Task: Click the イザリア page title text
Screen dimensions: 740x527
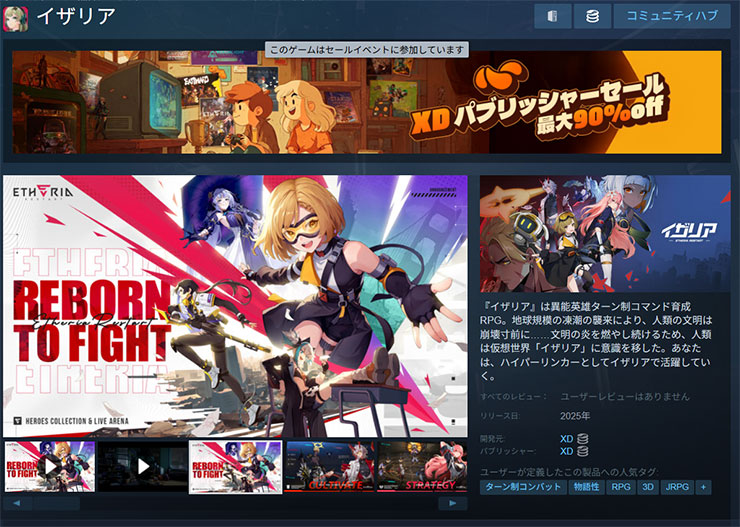Action: coord(76,16)
